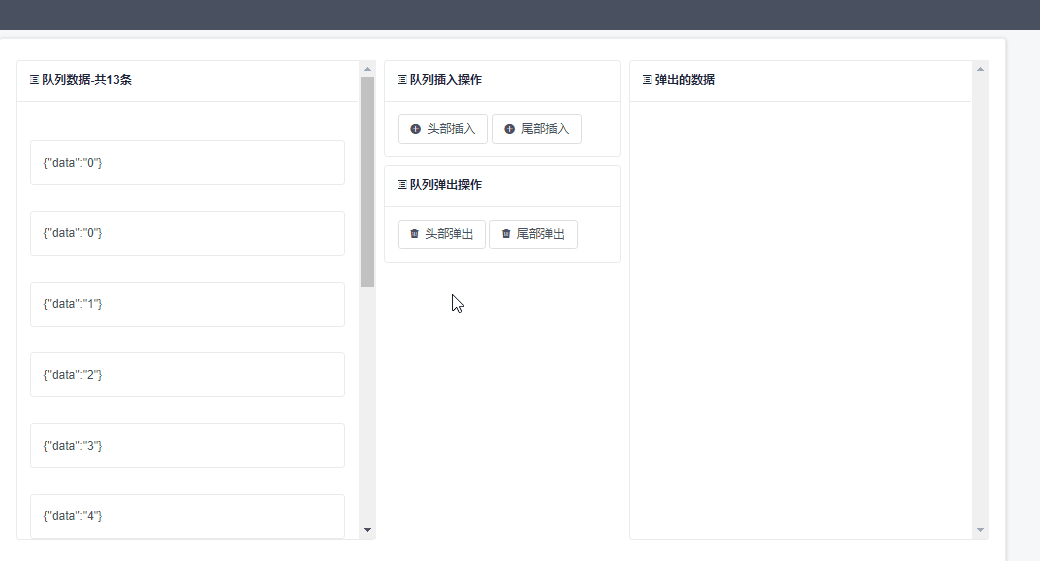
Task: Click the plus icon on 头部插入
Action: point(415,129)
